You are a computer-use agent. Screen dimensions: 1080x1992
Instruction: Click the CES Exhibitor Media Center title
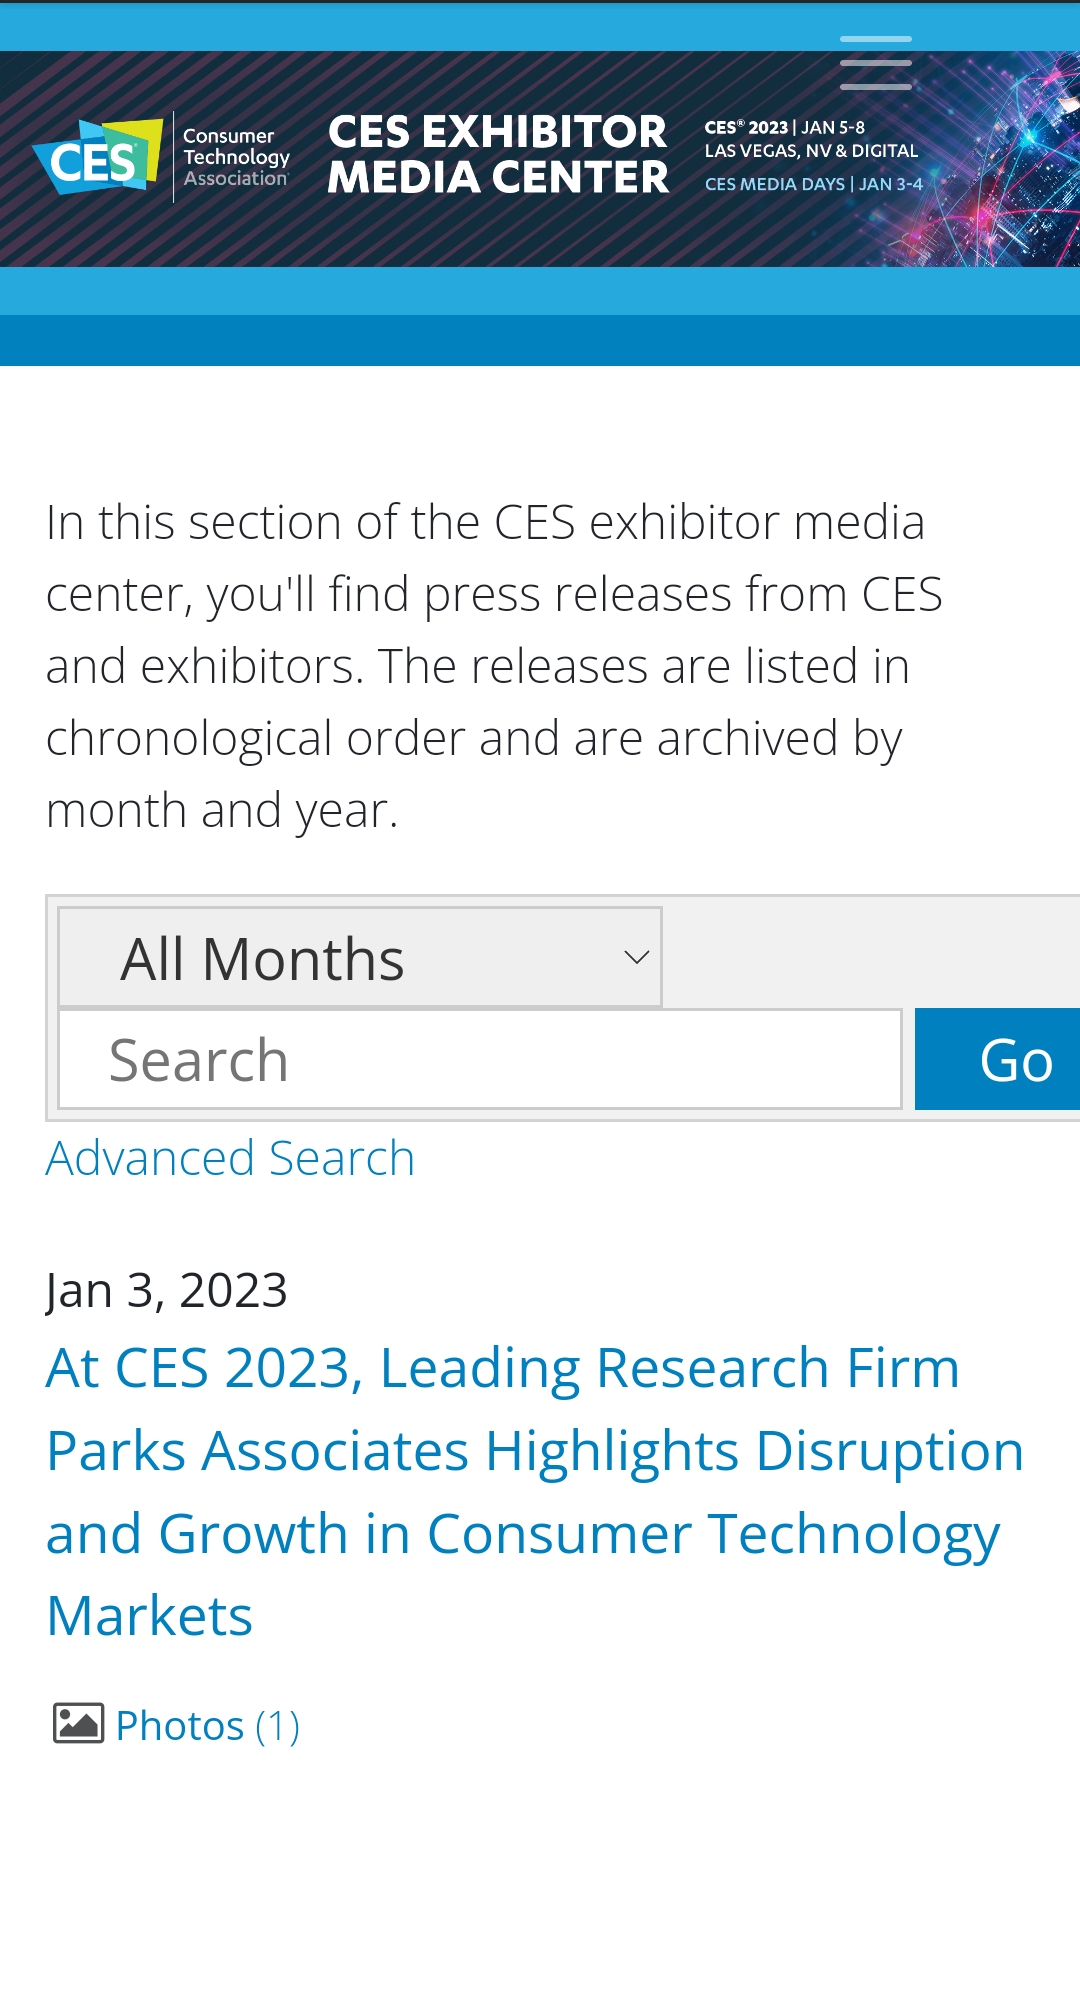498,155
